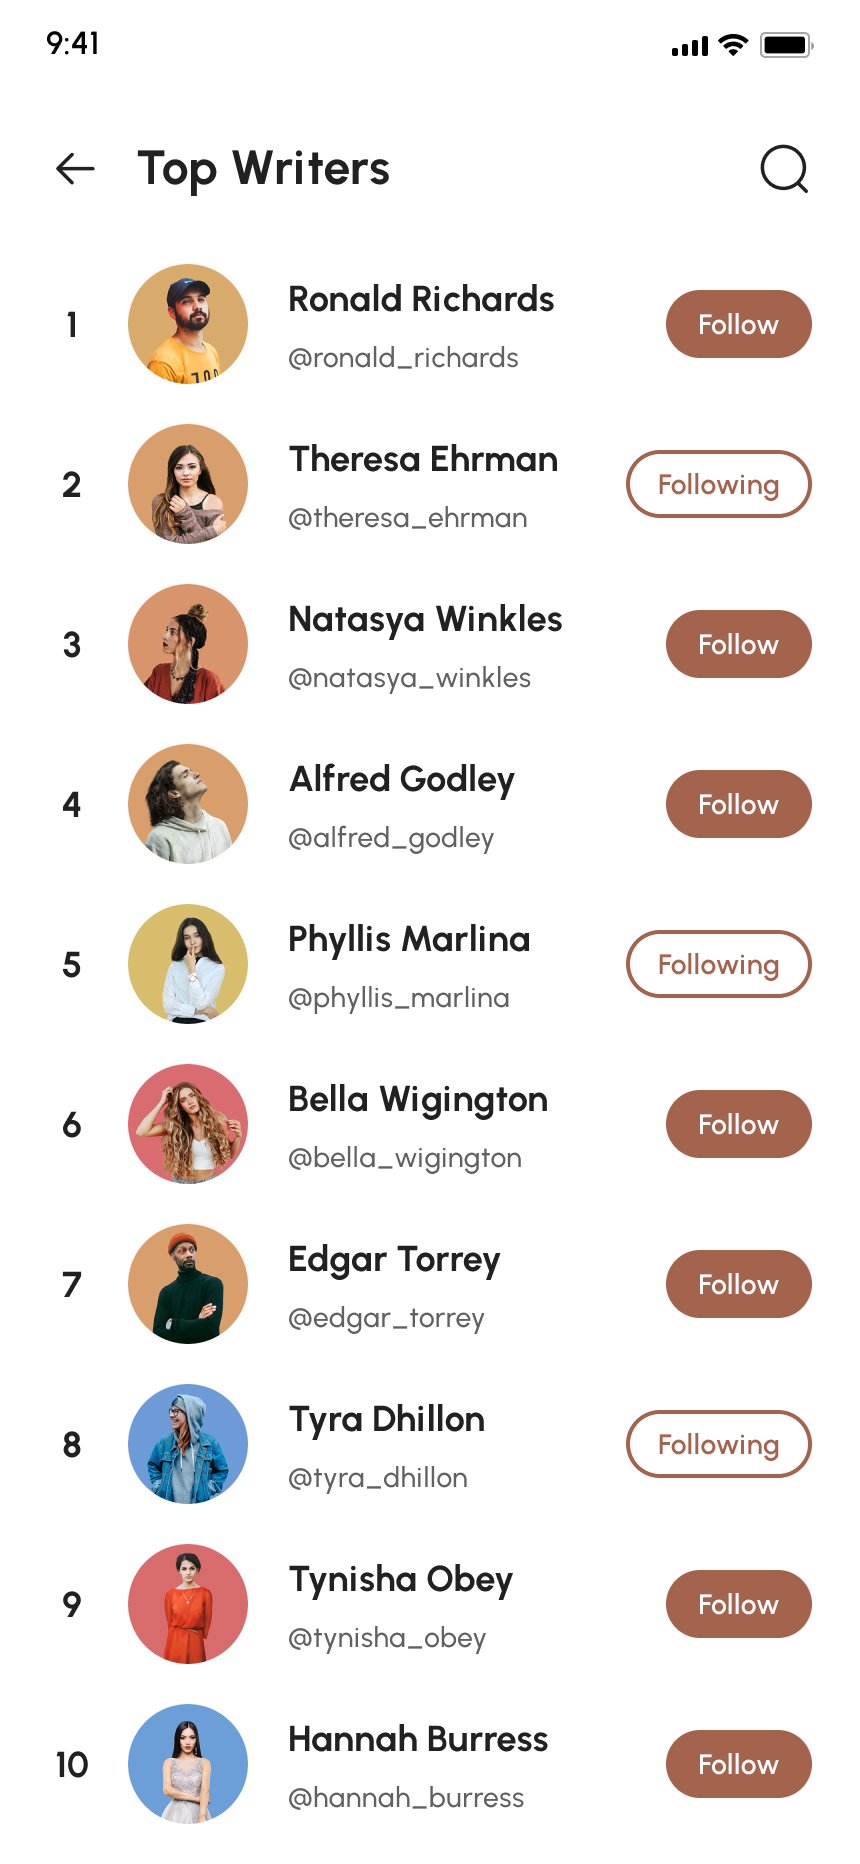Tap the back arrow icon
Image resolution: width=860 pixels, height=1864 pixels.
75,169
